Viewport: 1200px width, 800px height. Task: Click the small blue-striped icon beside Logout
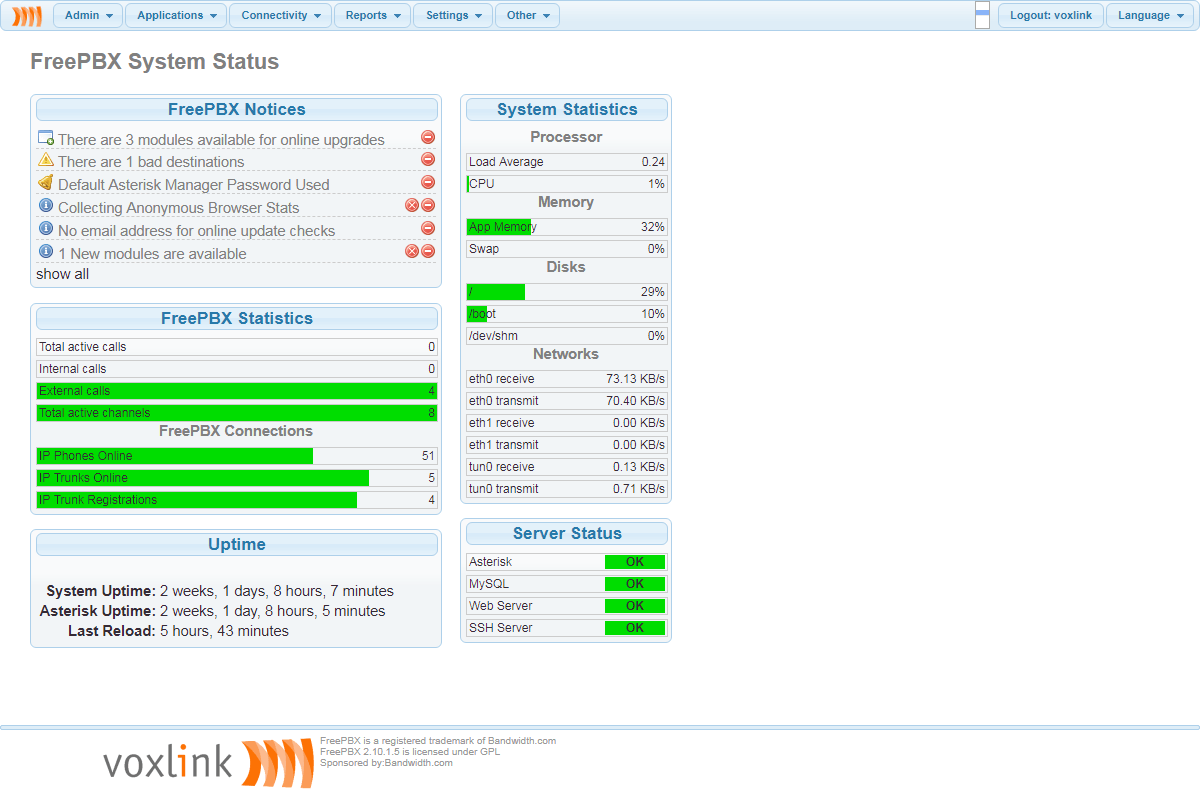(x=982, y=15)
